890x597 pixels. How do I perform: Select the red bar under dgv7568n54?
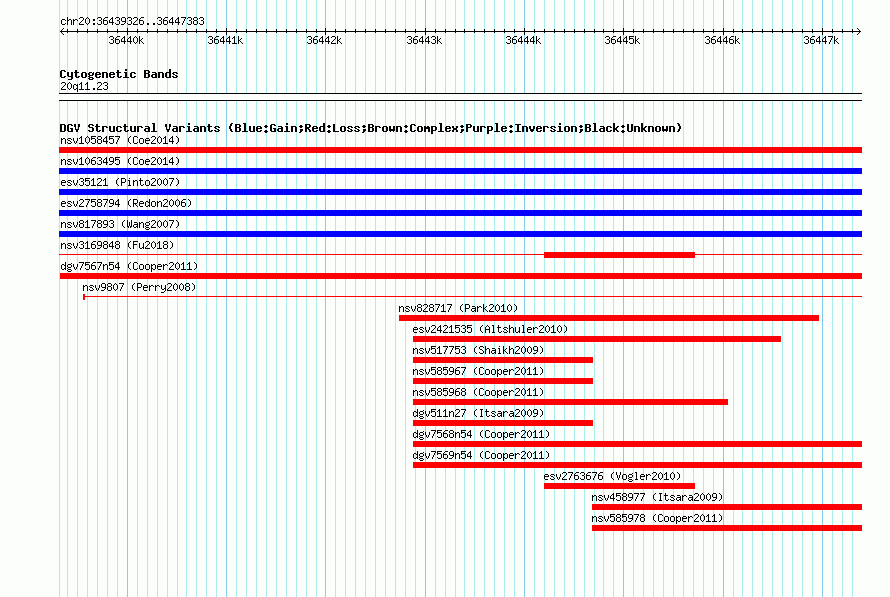(637, 444)
